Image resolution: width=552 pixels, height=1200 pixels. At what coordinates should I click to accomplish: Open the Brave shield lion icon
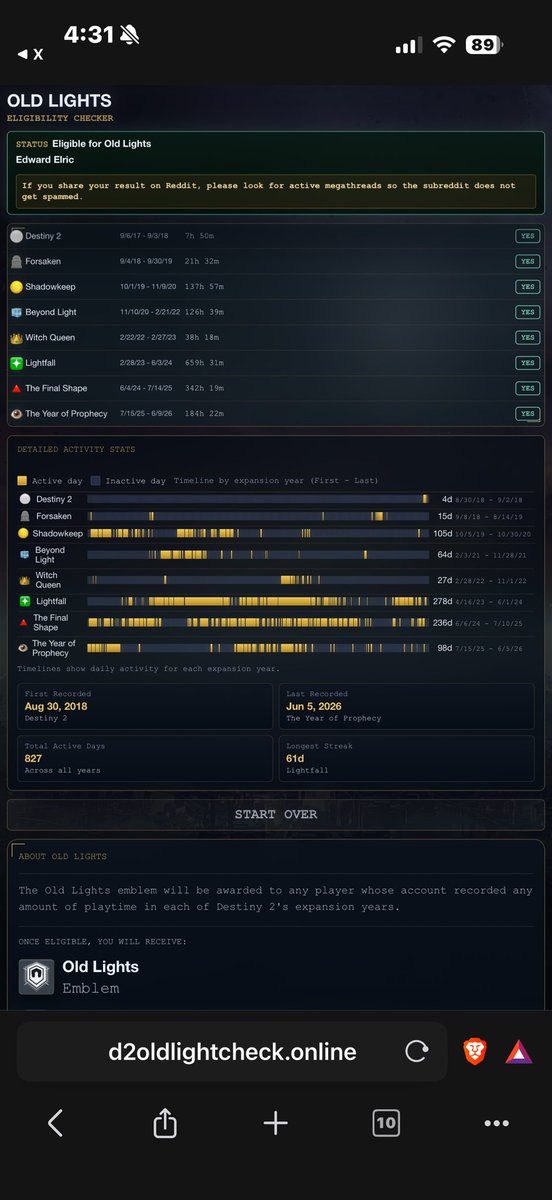tap(473, 1051)
